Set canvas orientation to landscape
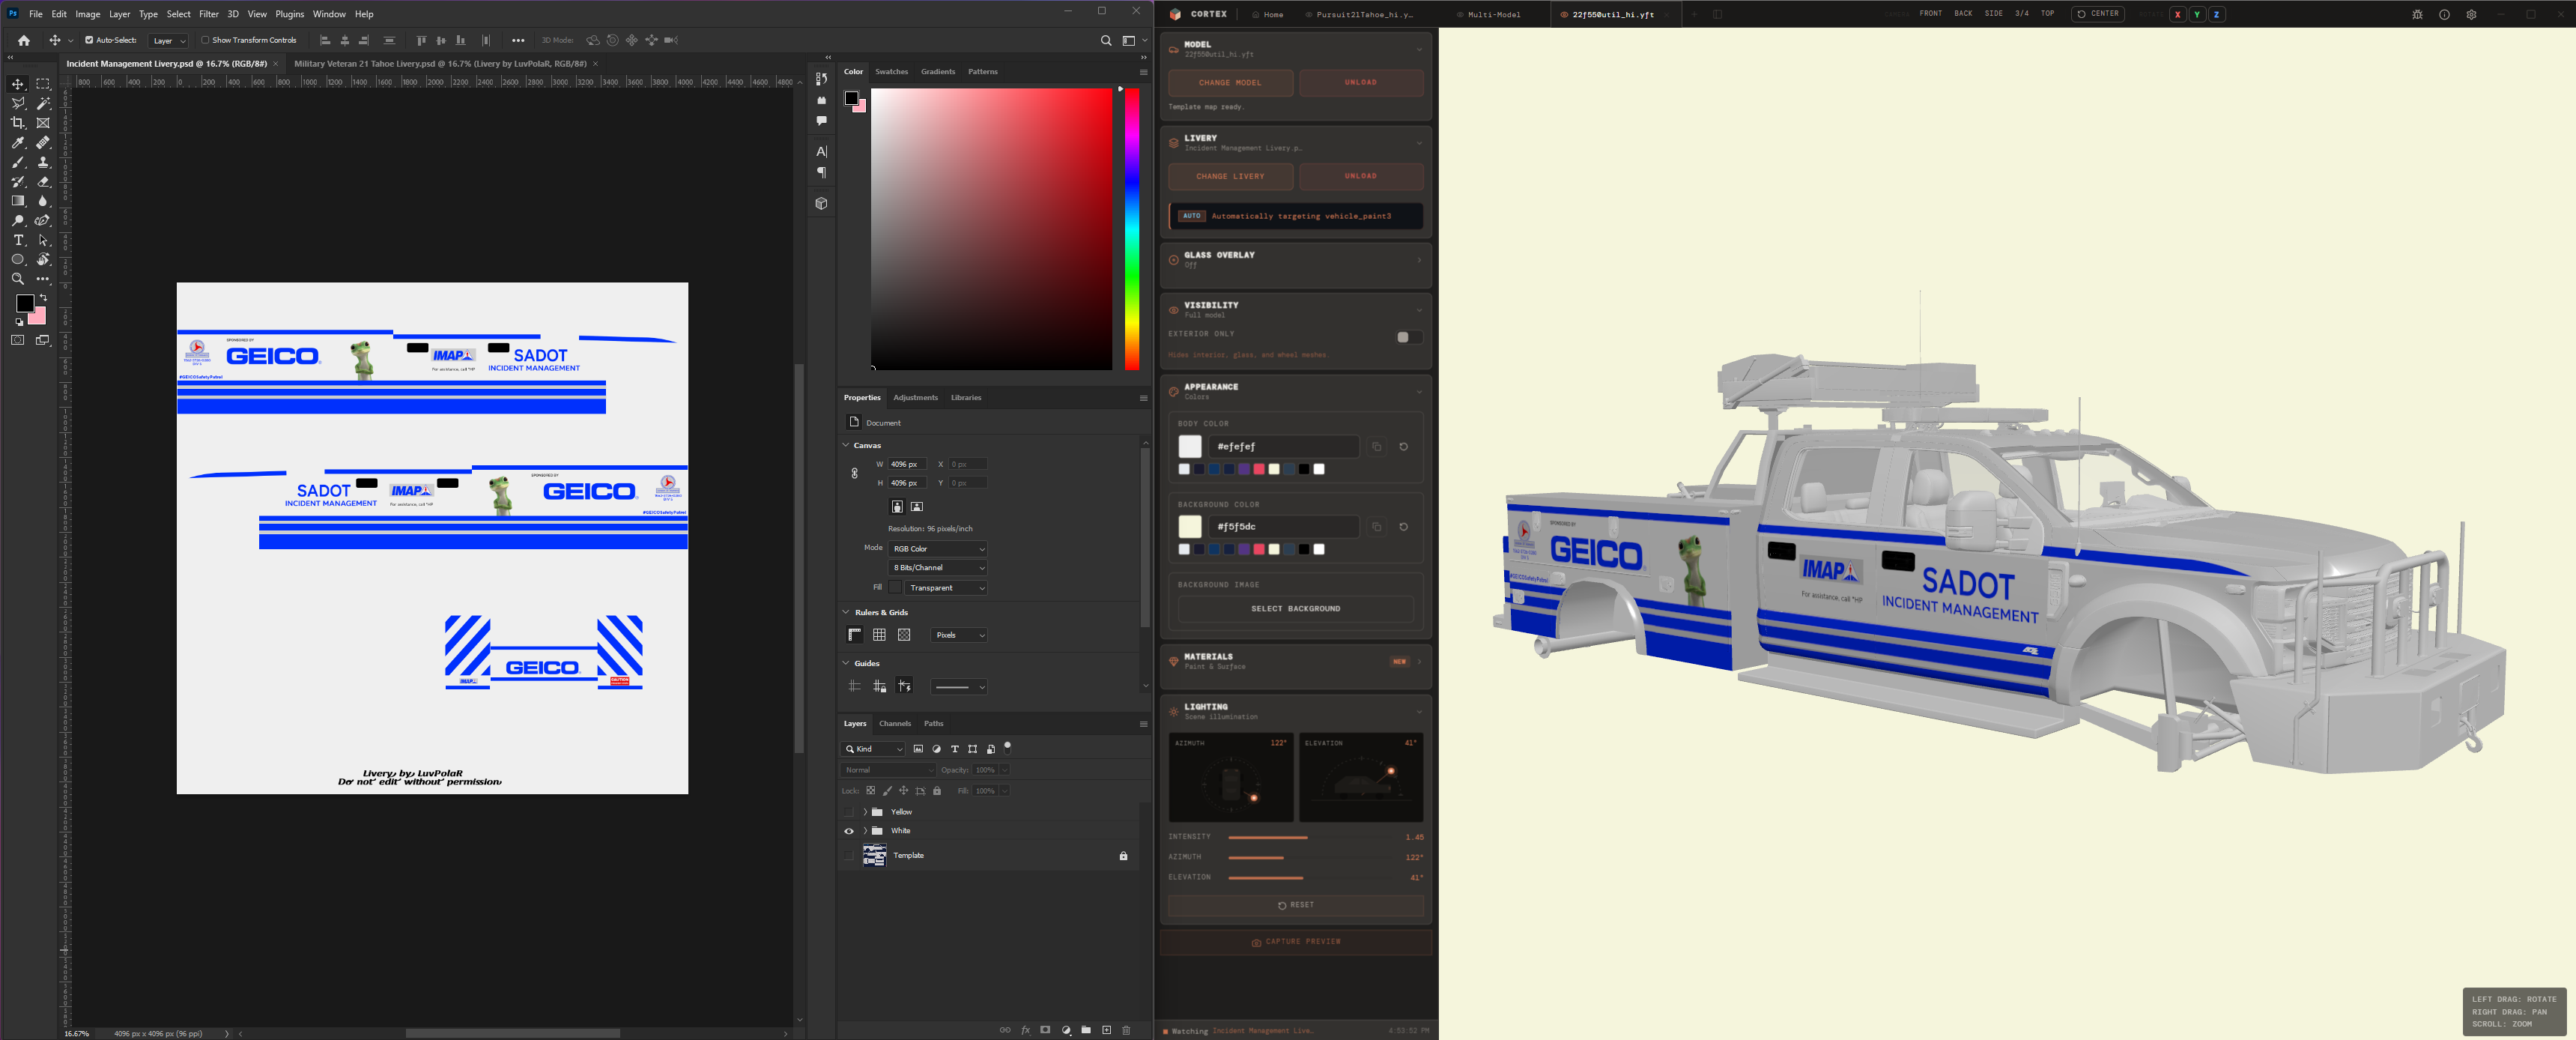This screenshot has width=2576, height=1040. 917,506
